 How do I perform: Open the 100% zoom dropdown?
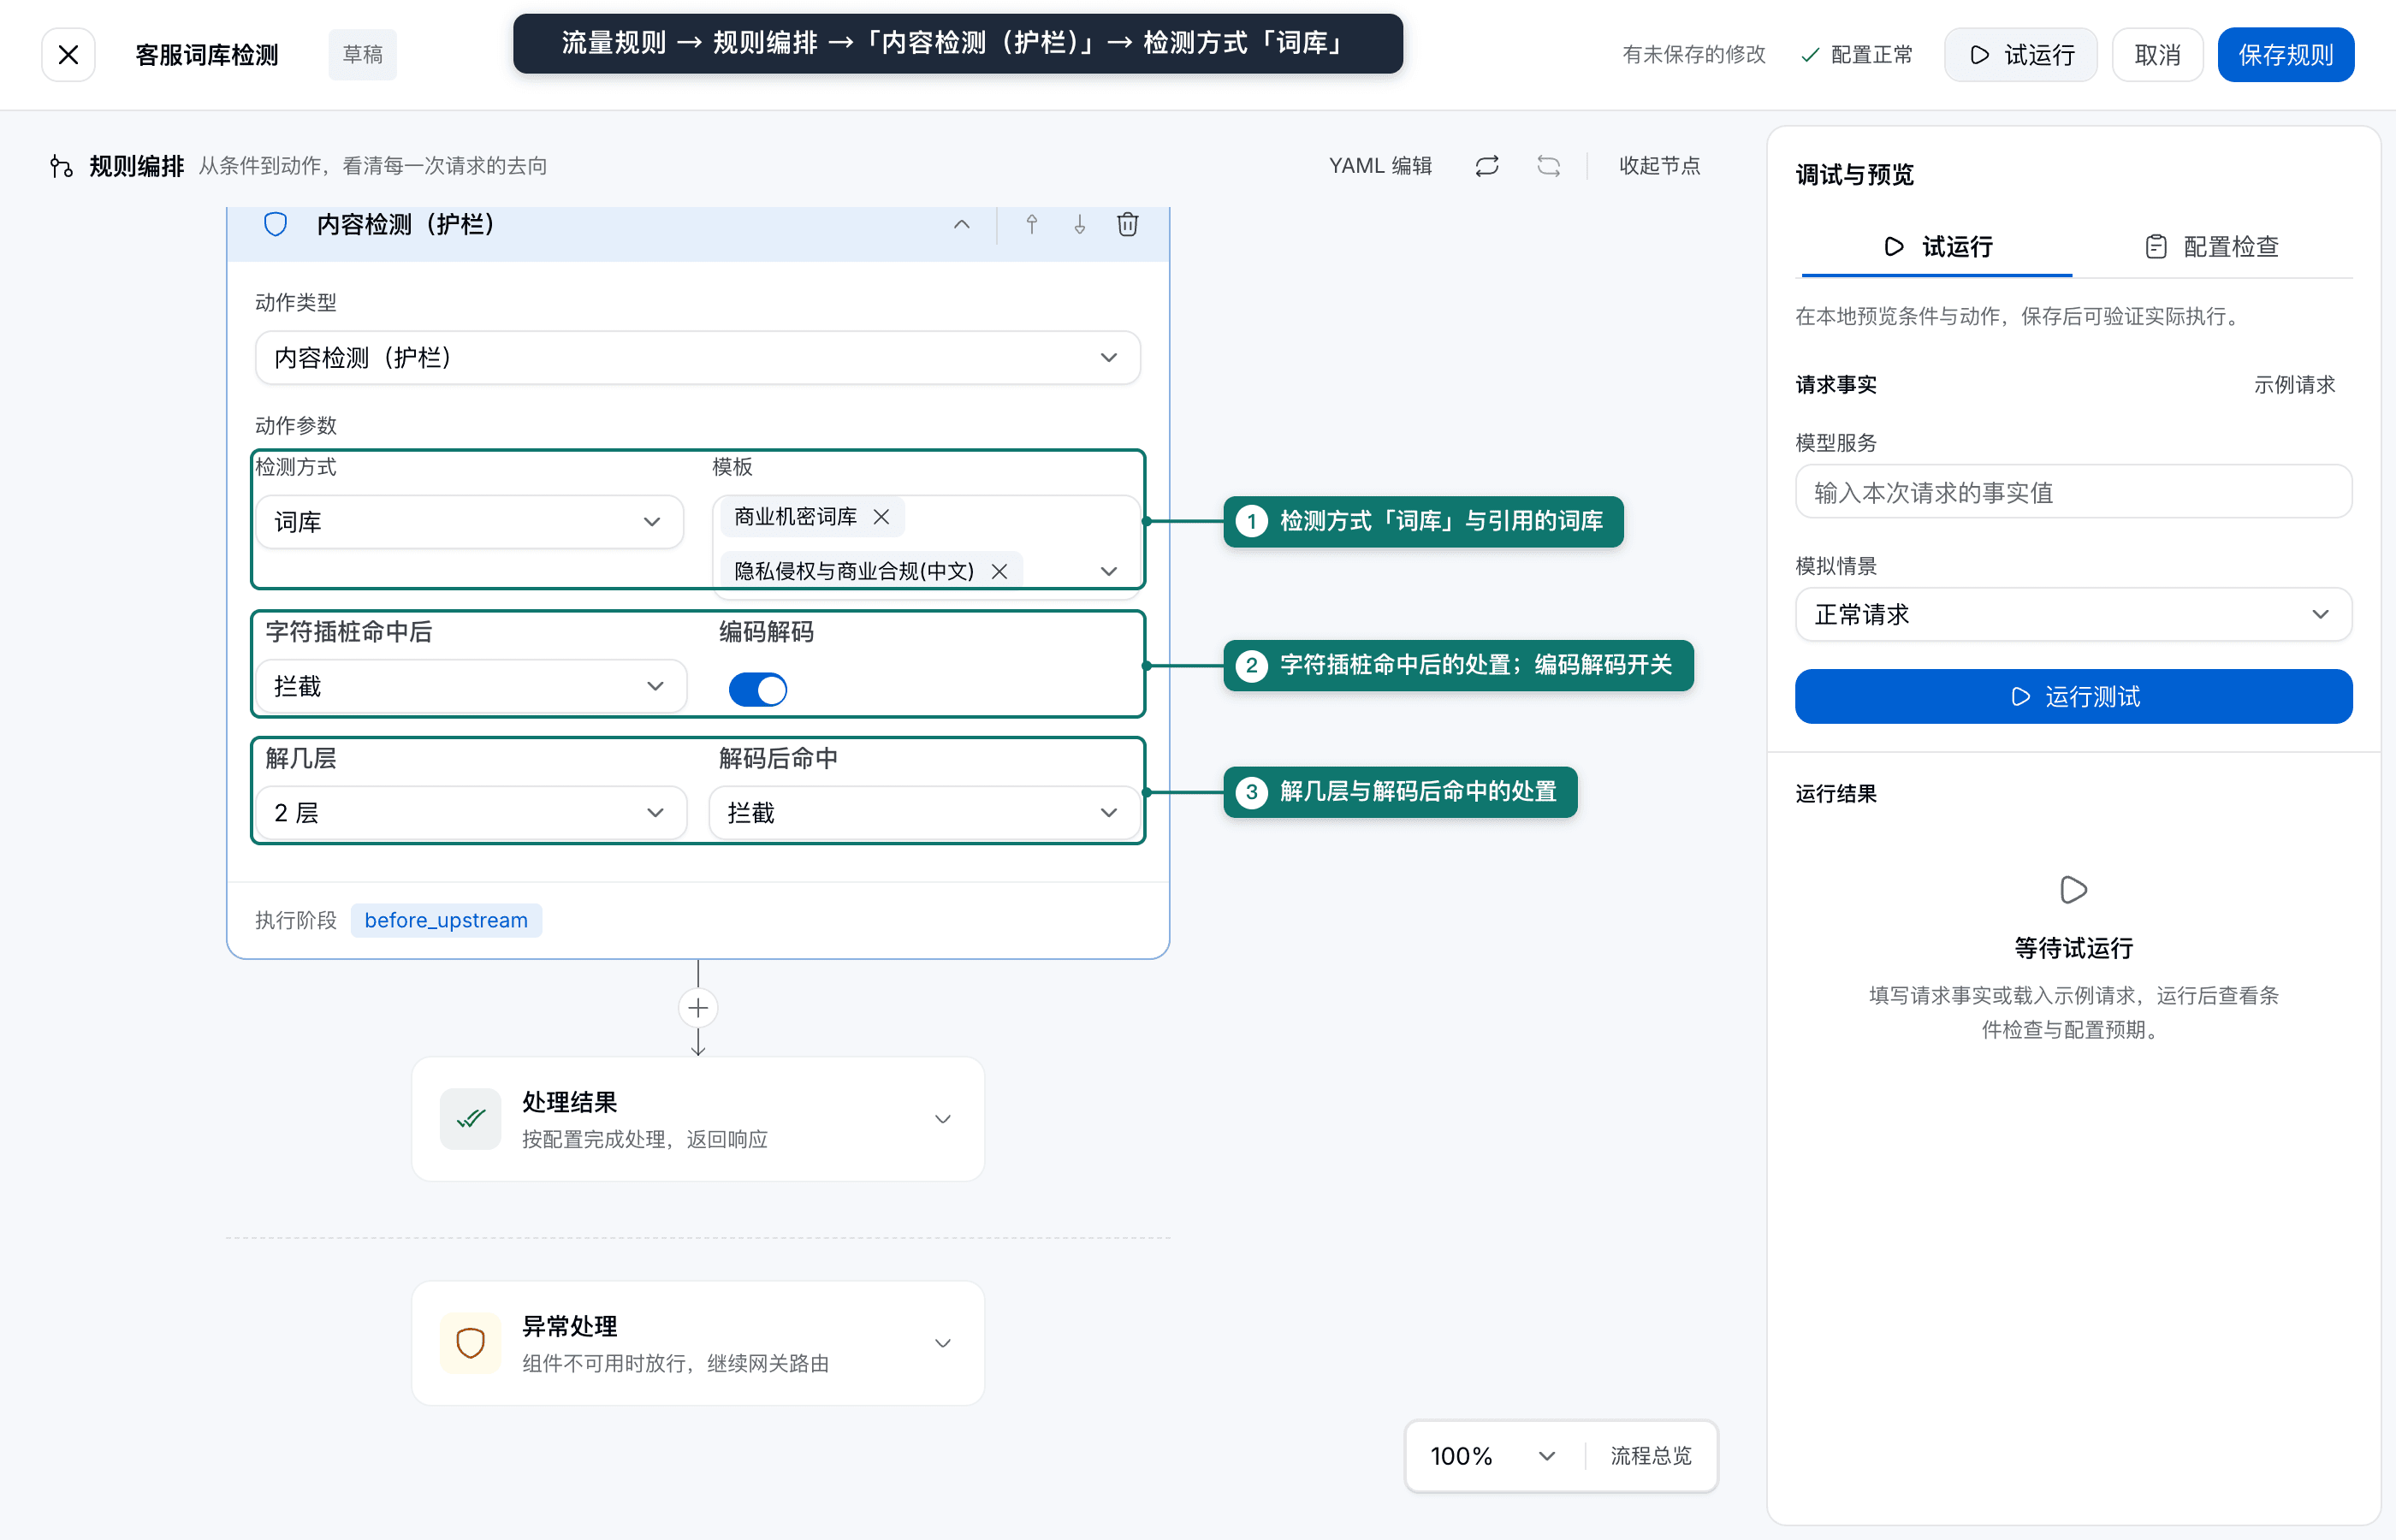click(x=1493, y=1456)
